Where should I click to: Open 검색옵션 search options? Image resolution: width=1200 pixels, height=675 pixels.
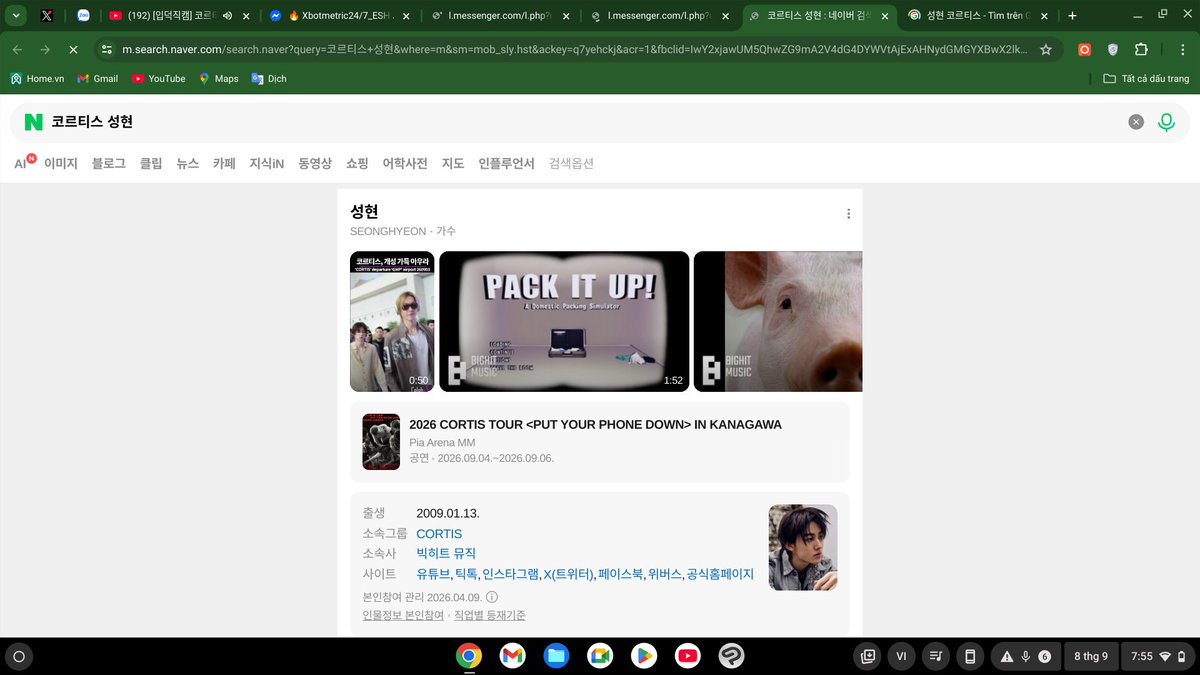pos(571,163)
